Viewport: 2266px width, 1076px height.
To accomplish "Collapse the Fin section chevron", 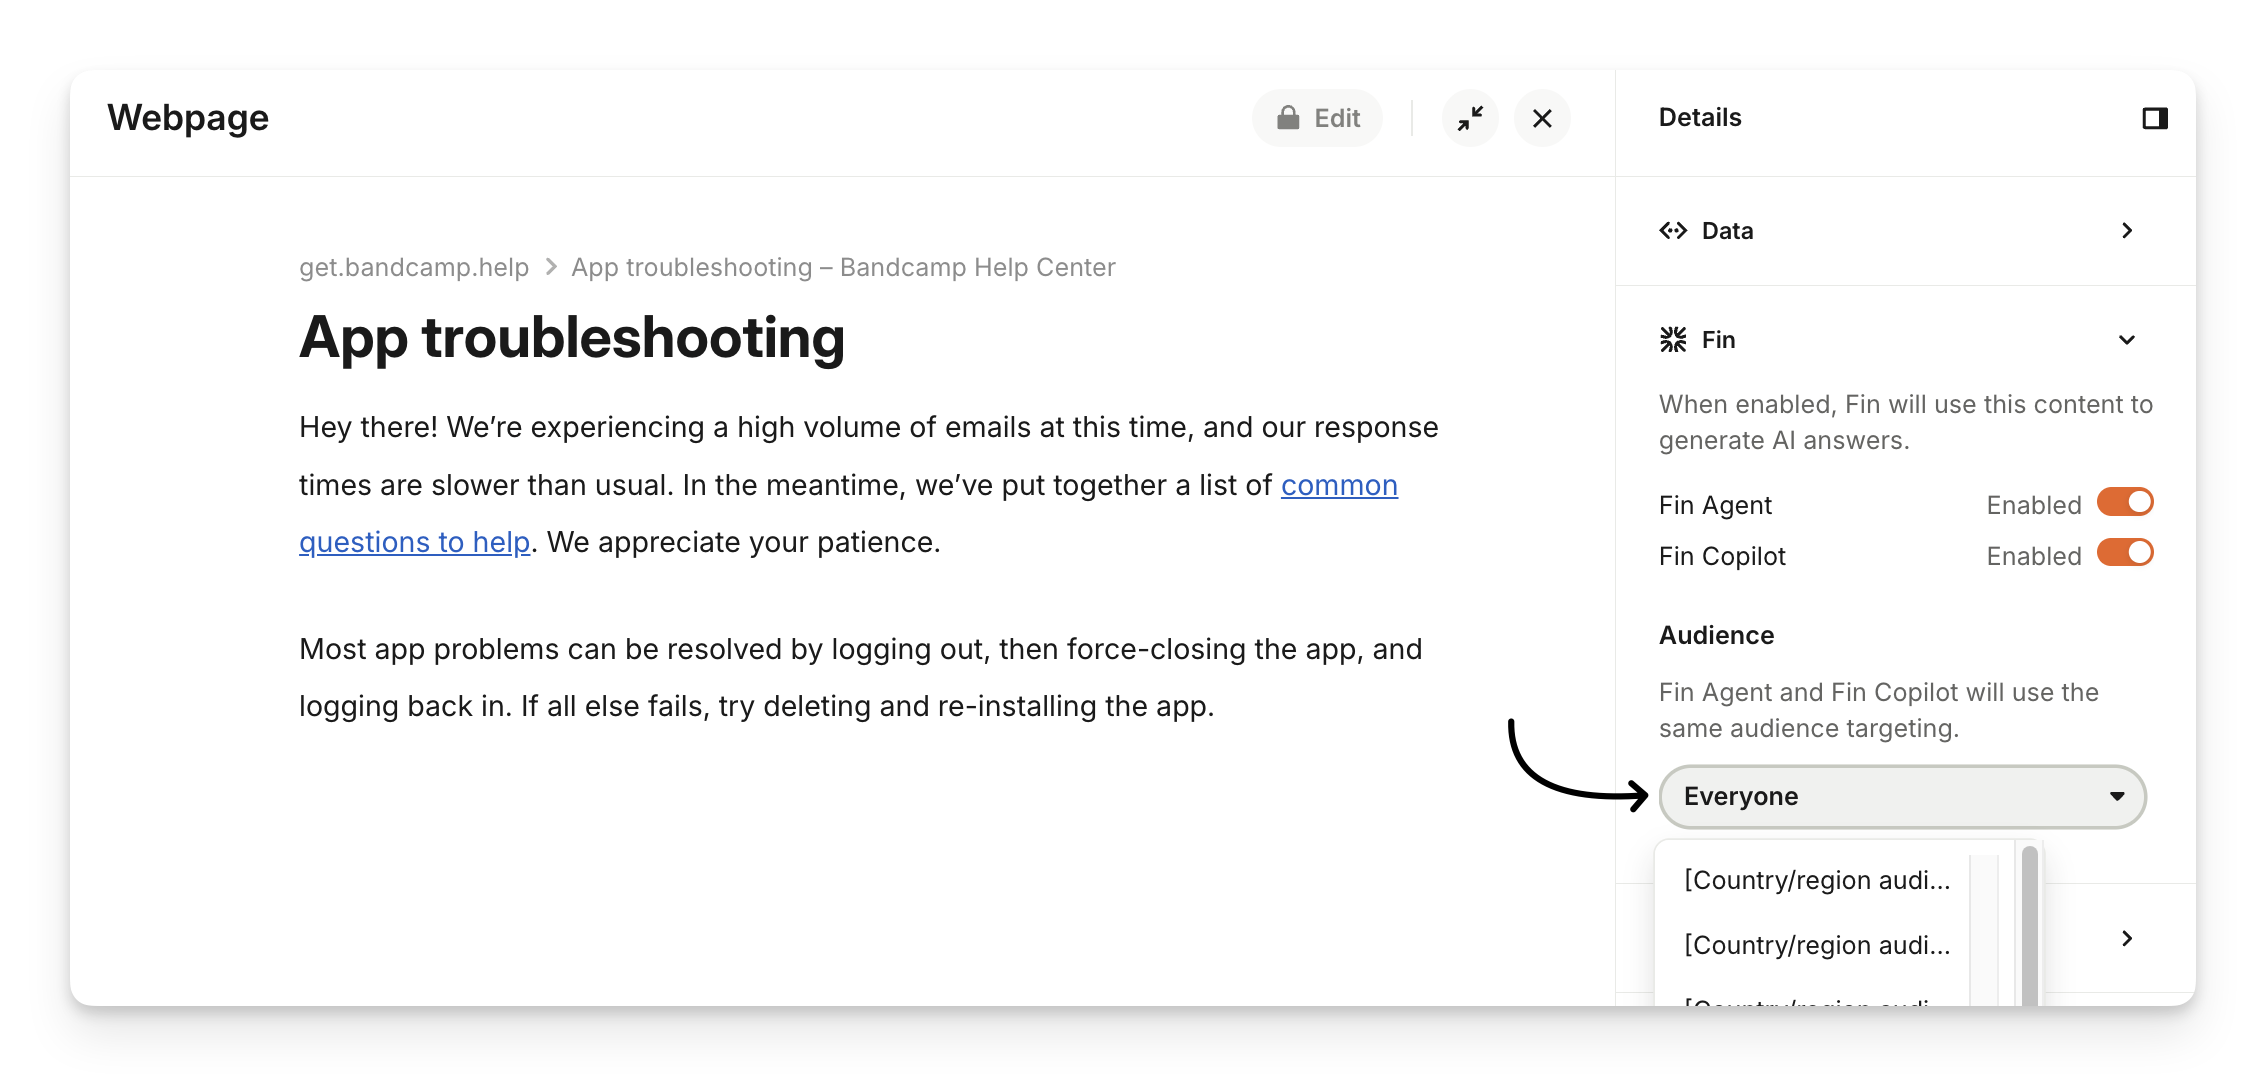I will 2127,340.
